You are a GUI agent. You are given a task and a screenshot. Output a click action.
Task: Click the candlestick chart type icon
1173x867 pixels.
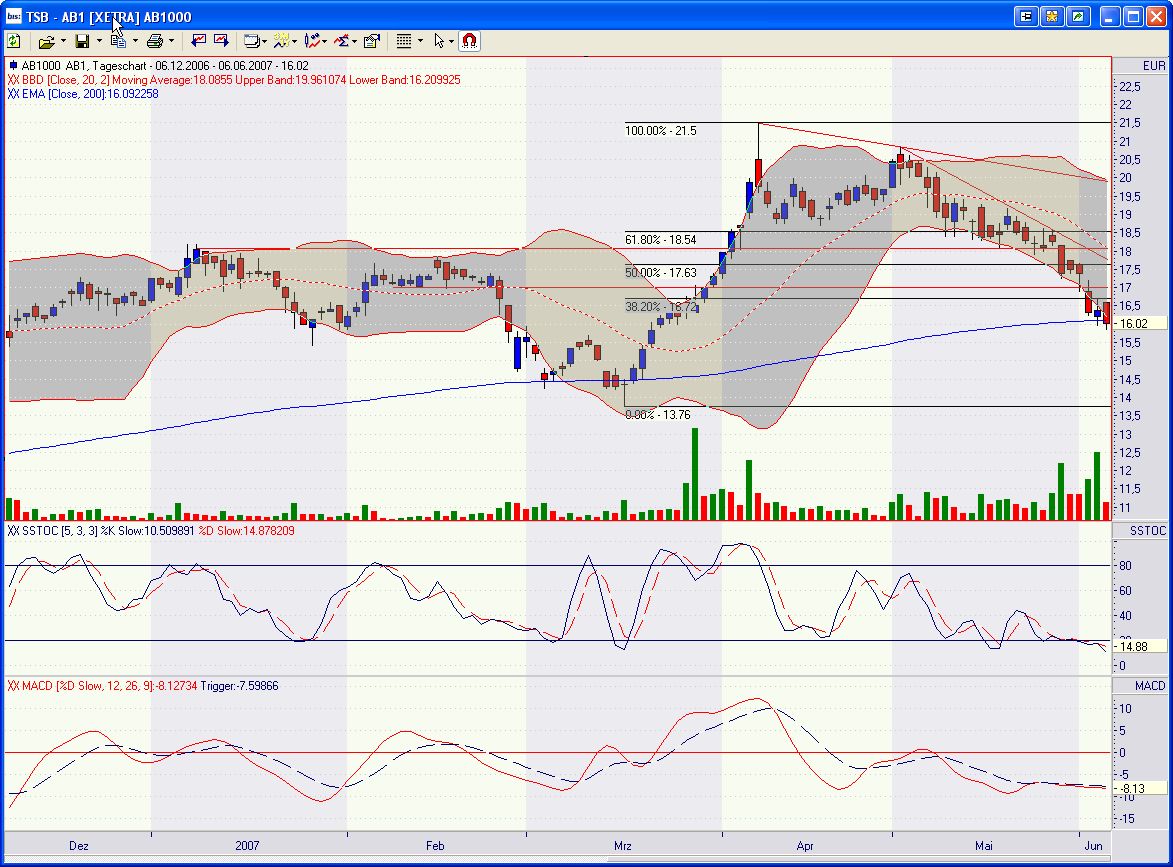(312, 41)
